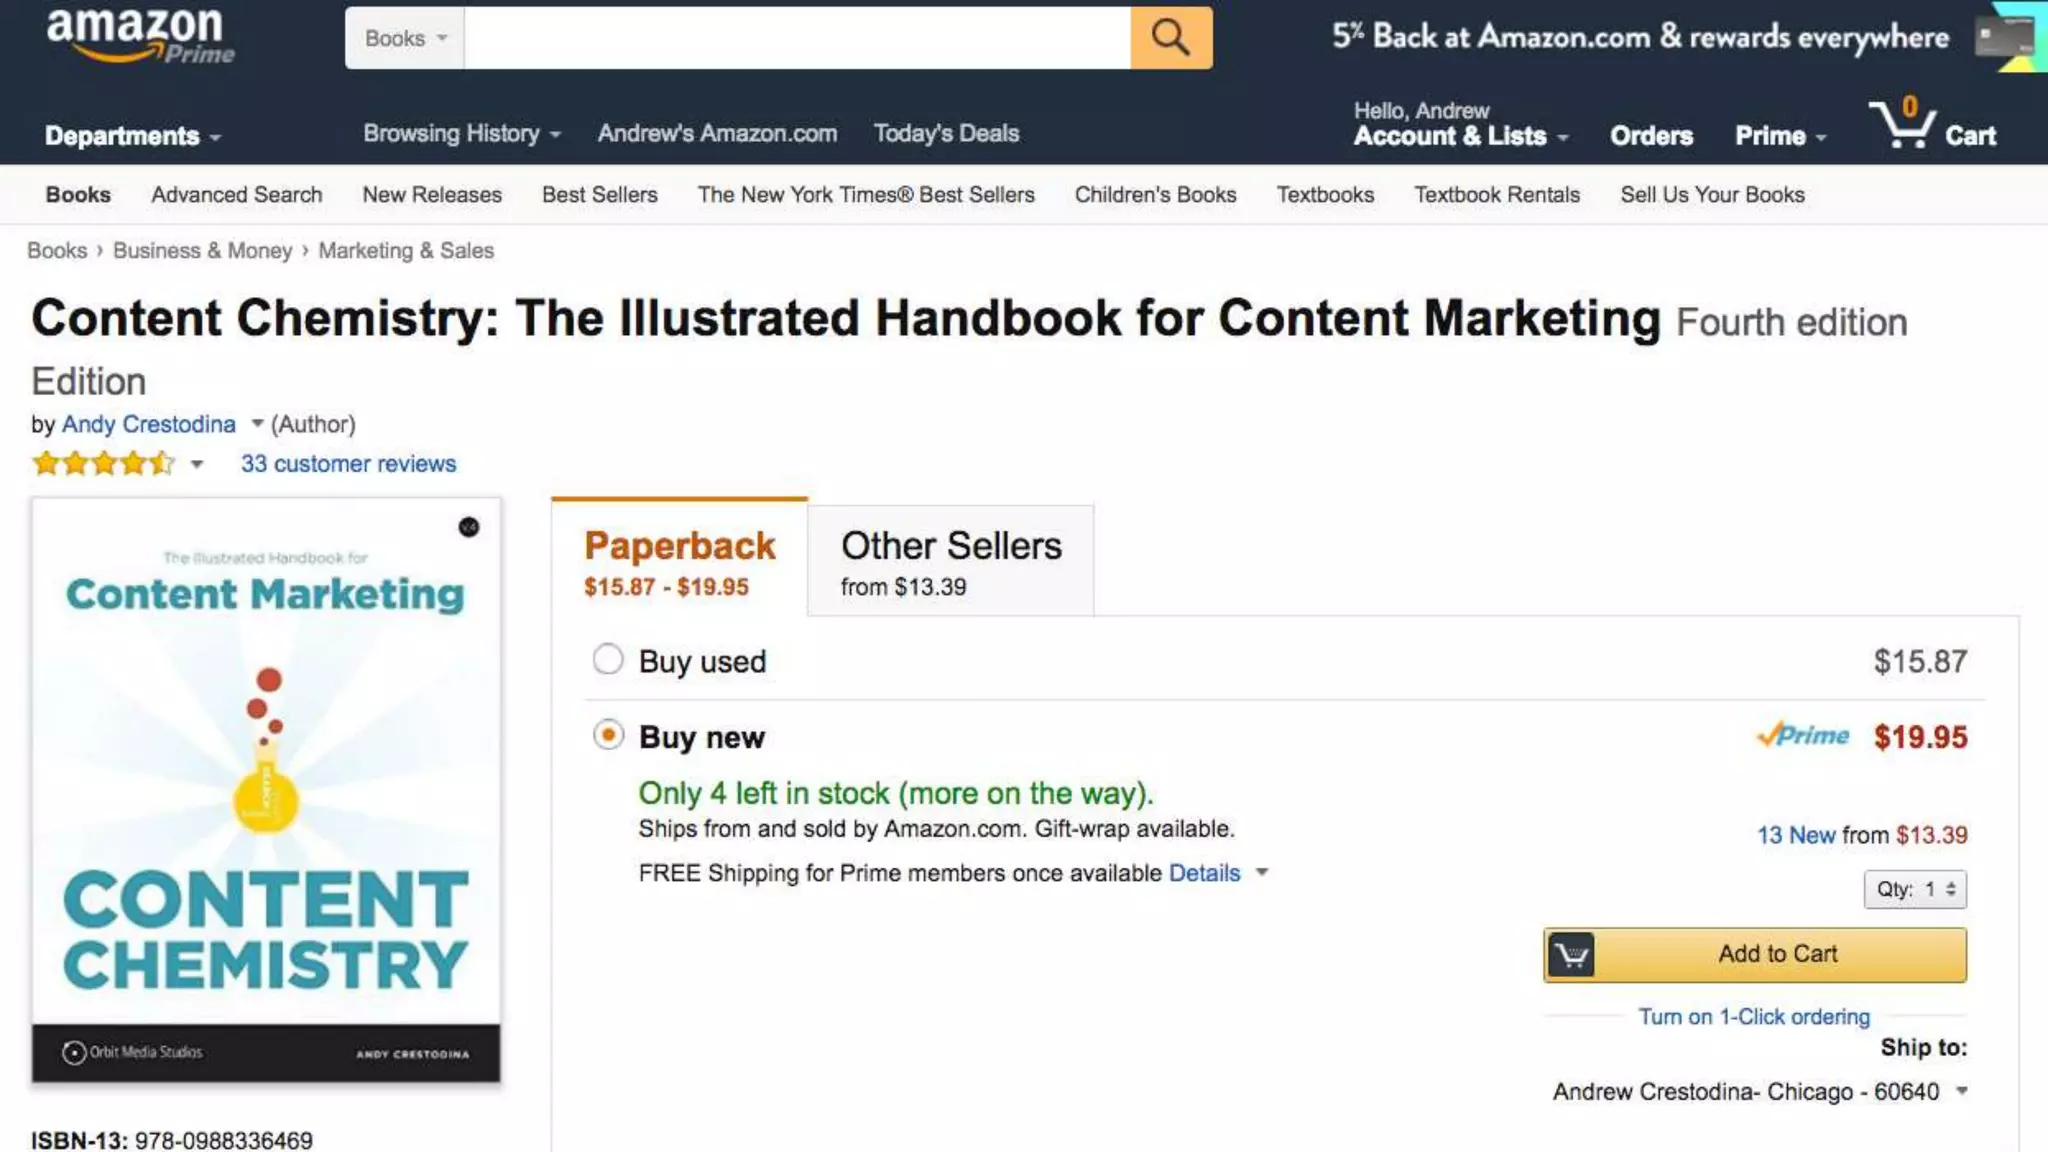Switch to the Other Sellers tab
2048x1152 pixels.
tap(950, 561)
